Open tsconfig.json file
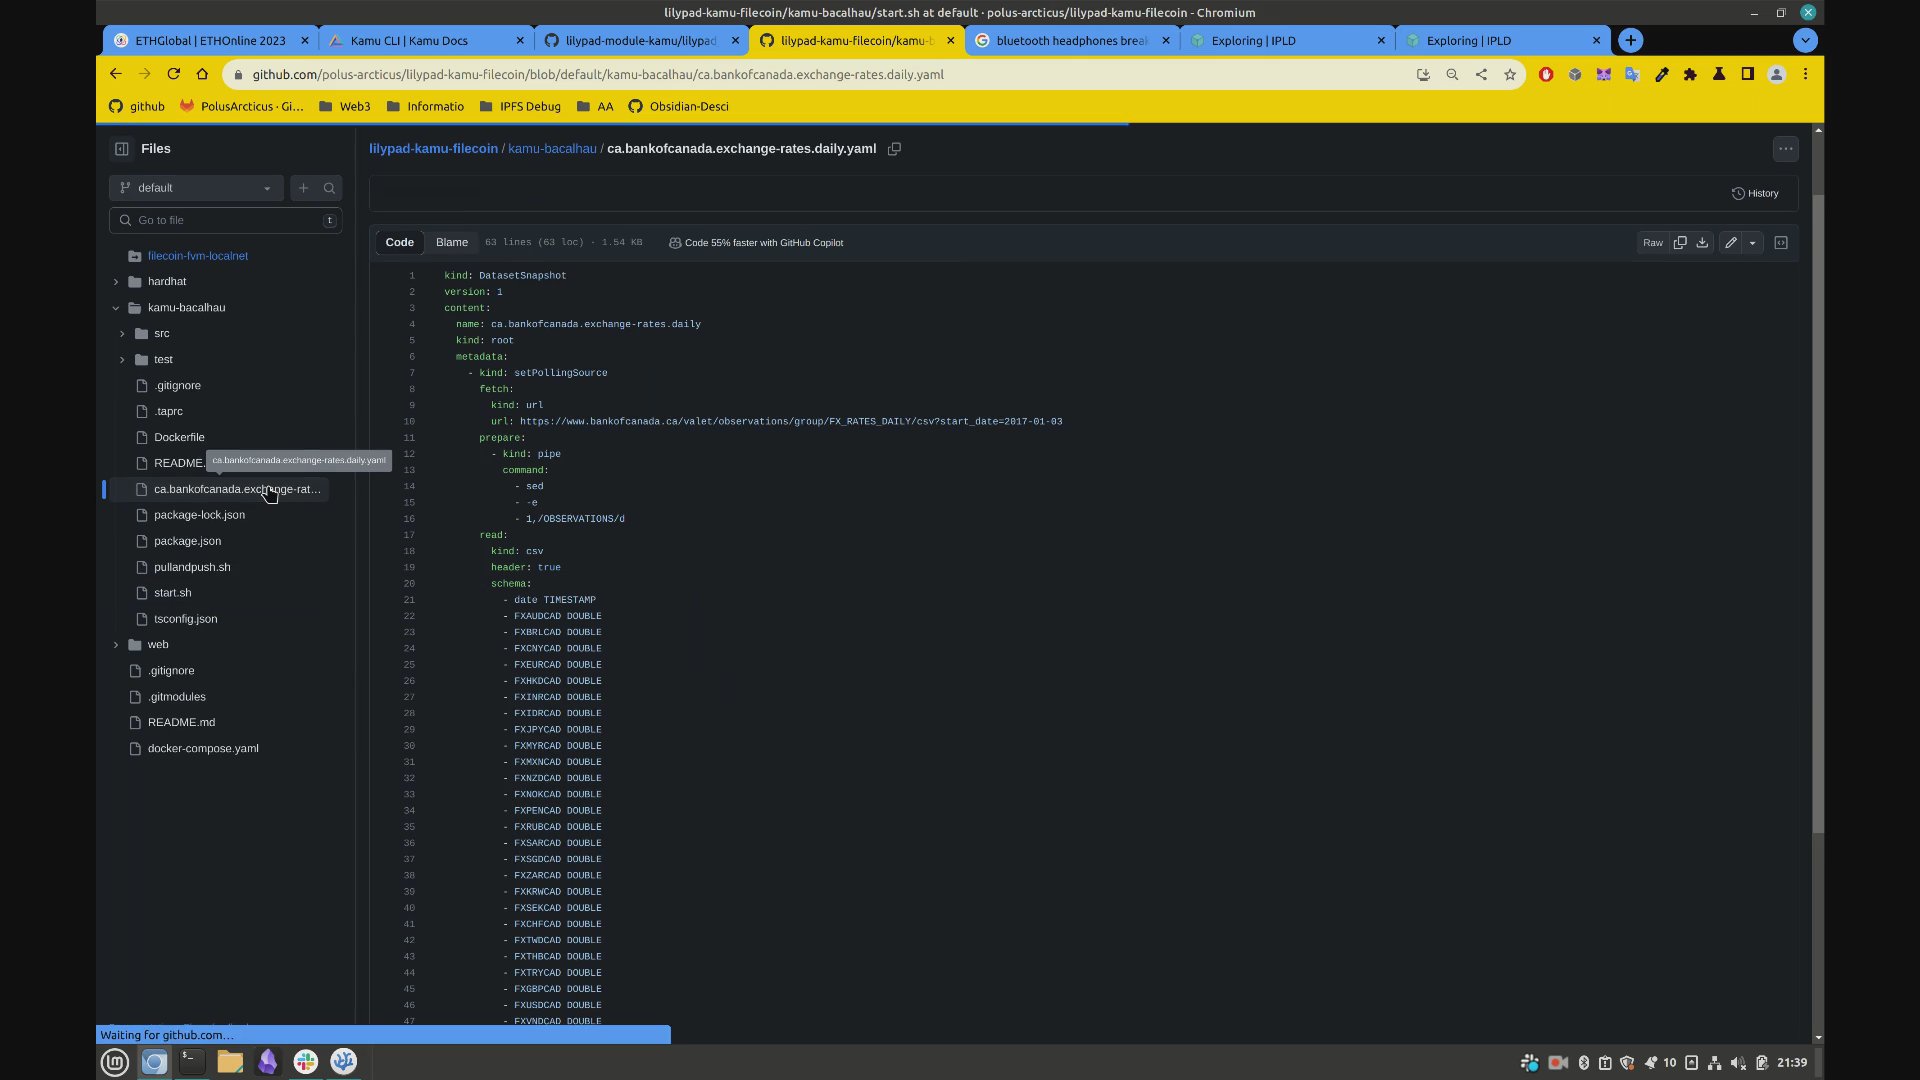1920x1080 pixels. pos(185,619)
